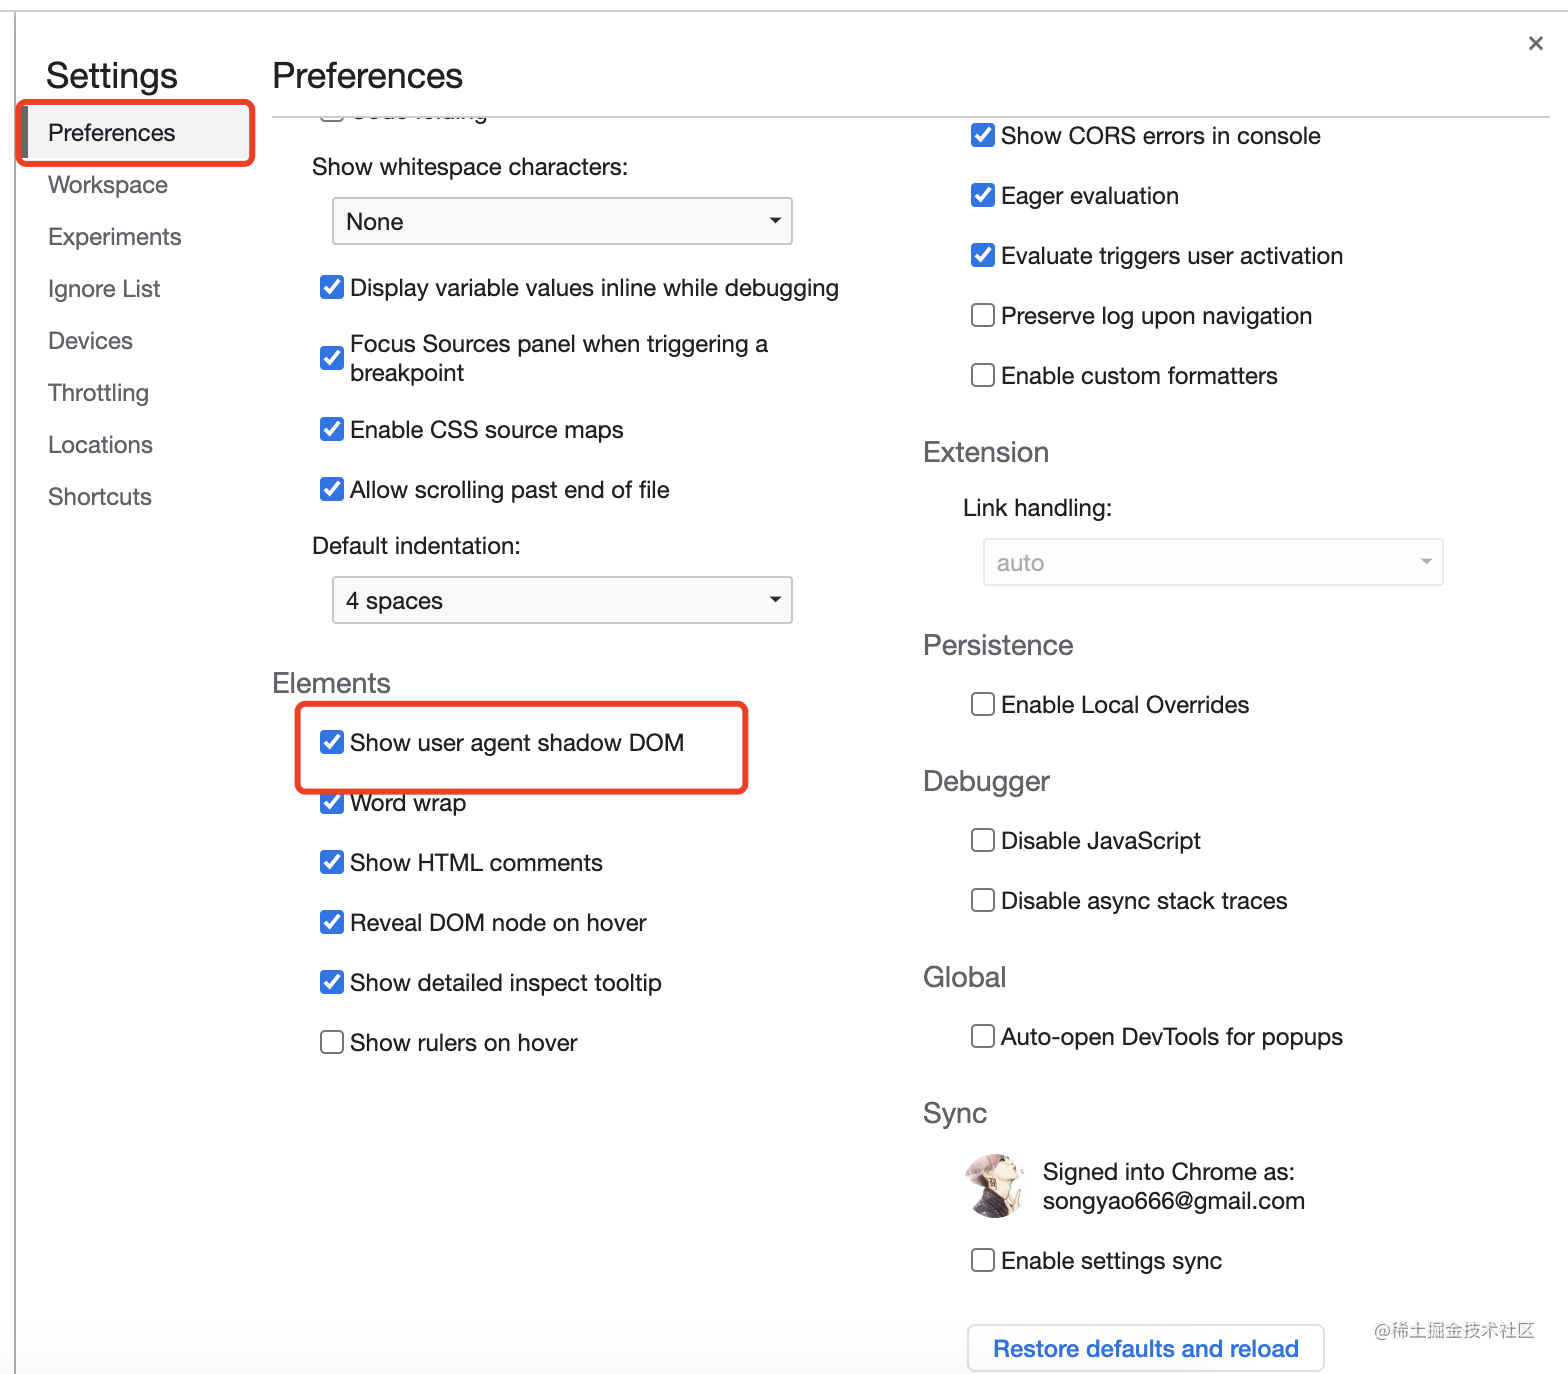Expand the Default indentation dropdown
The image size is (1568, 1374).
coord(562,600)
